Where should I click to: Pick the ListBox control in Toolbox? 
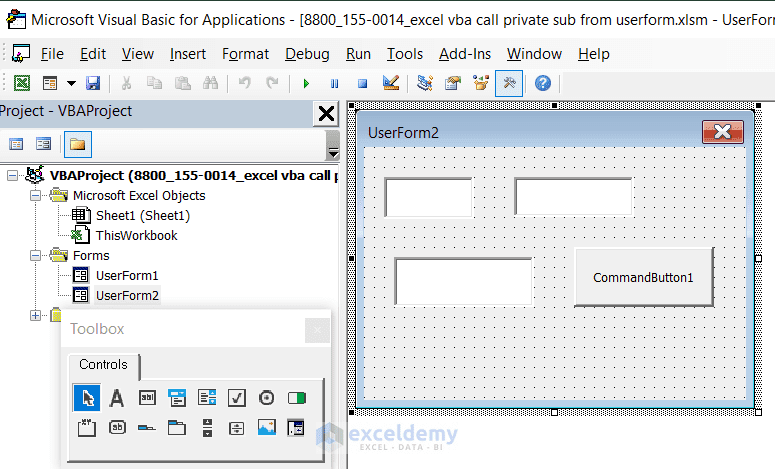tap(207, 397)
